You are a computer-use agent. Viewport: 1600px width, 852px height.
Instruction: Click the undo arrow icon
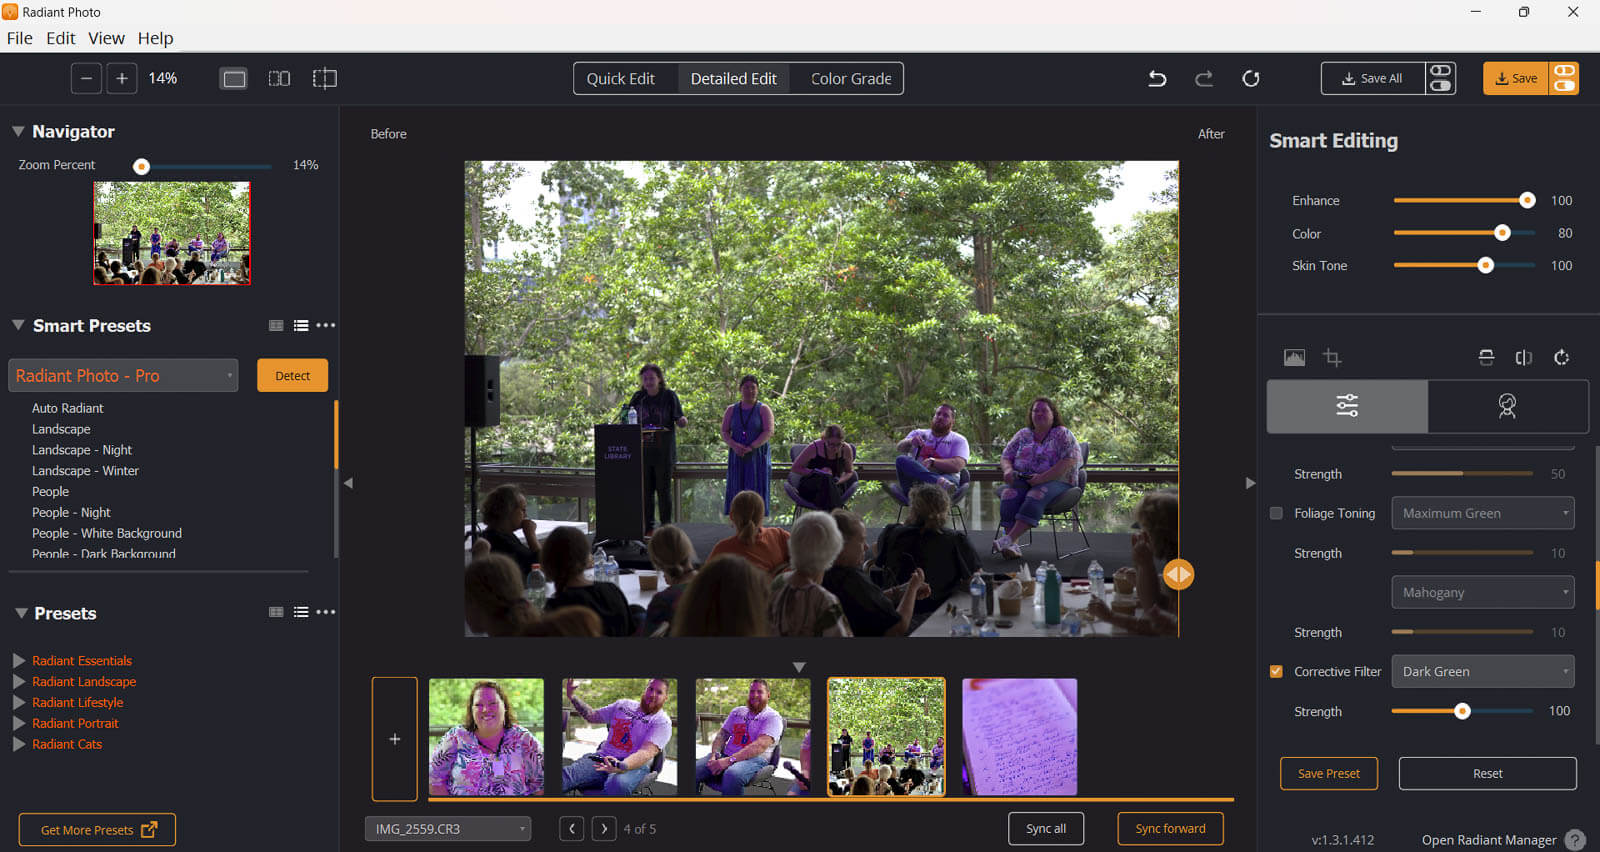click(1157, 79)
